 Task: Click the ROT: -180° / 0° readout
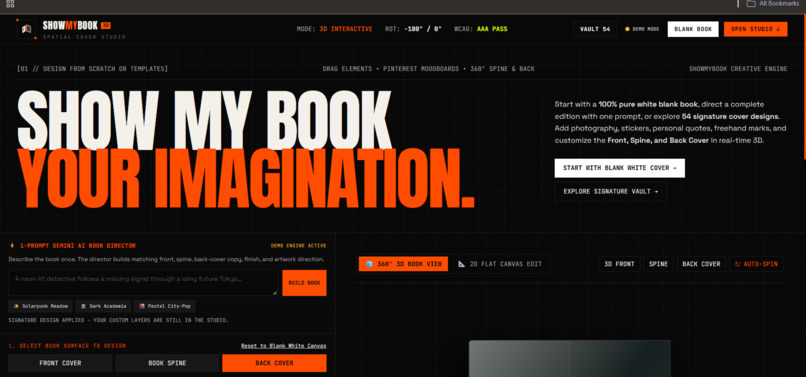pyautogui.click(x=413, y=29)
